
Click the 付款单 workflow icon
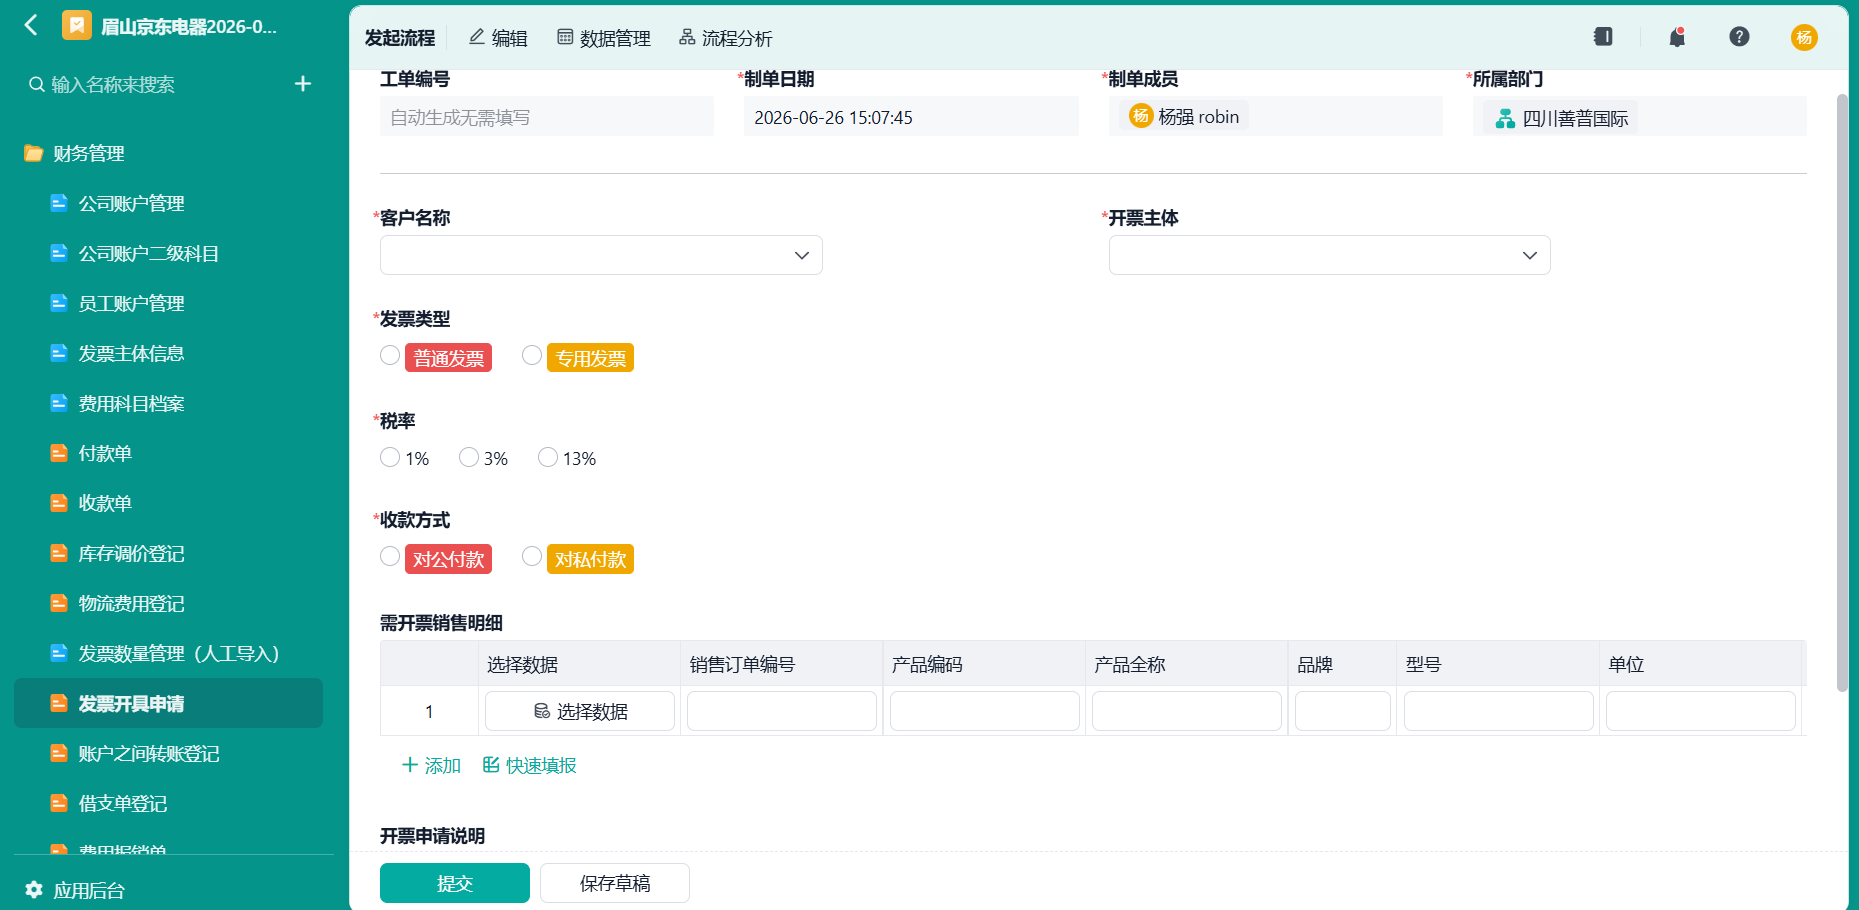pos(59,453)
